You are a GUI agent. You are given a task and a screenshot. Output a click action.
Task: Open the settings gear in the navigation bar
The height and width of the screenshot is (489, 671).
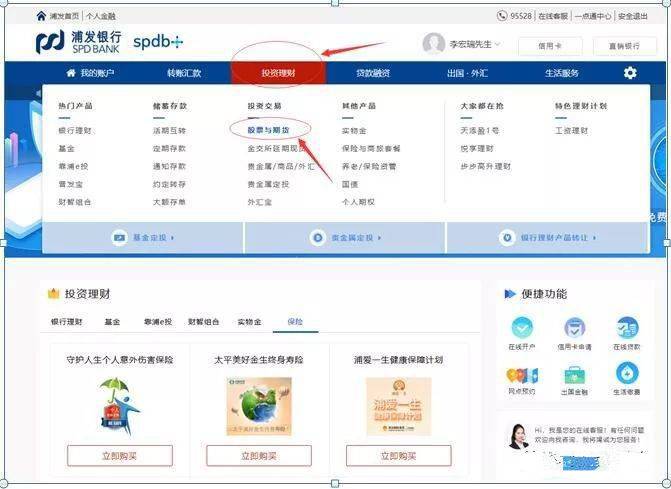630,73
